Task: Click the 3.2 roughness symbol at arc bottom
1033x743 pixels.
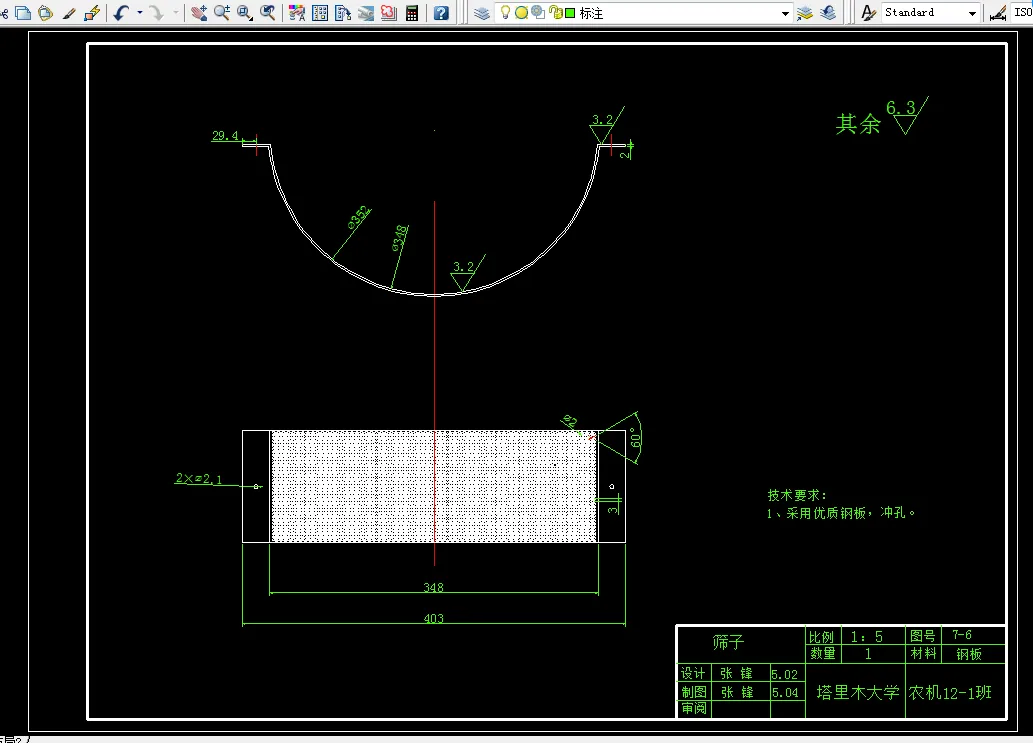Action: (x=464, y=273)
